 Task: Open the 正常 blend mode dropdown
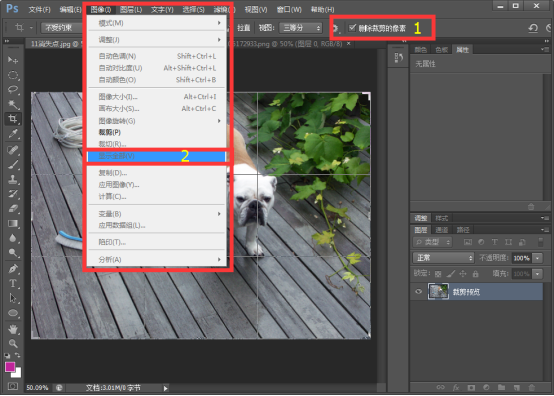click(443, 258)
